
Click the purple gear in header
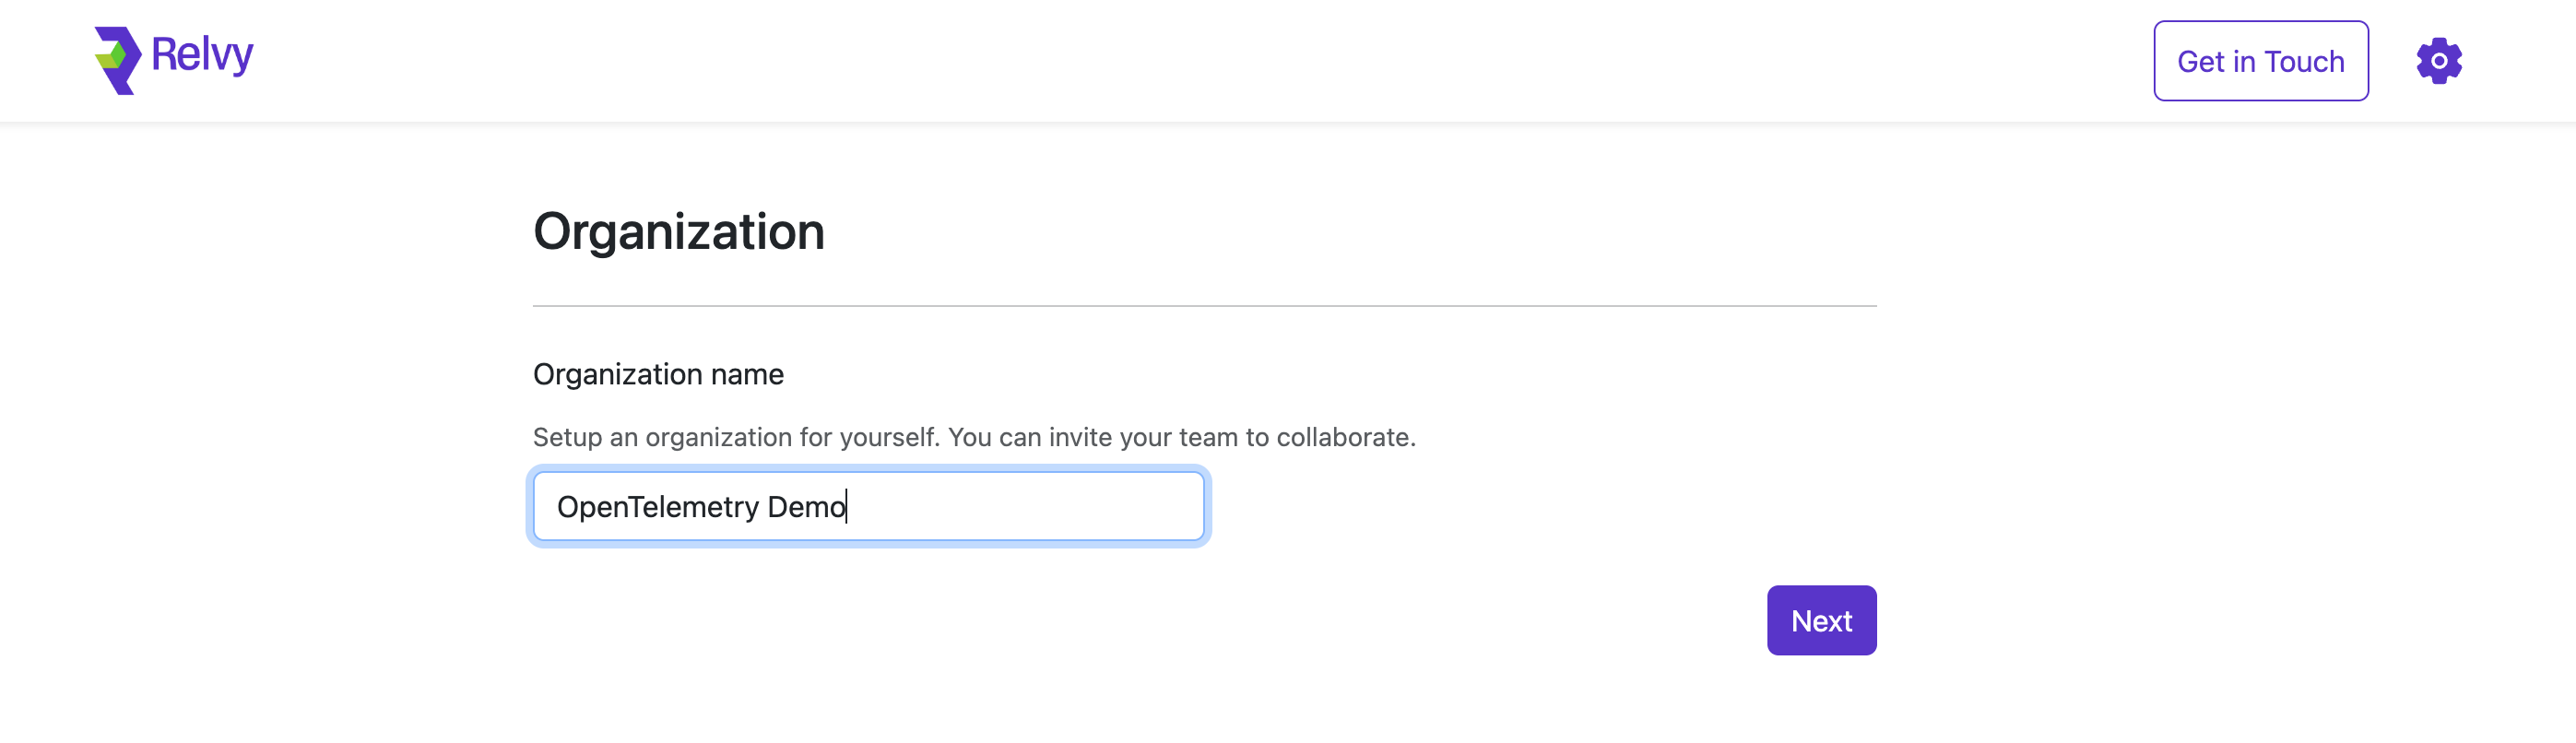tap(2439, 61)
